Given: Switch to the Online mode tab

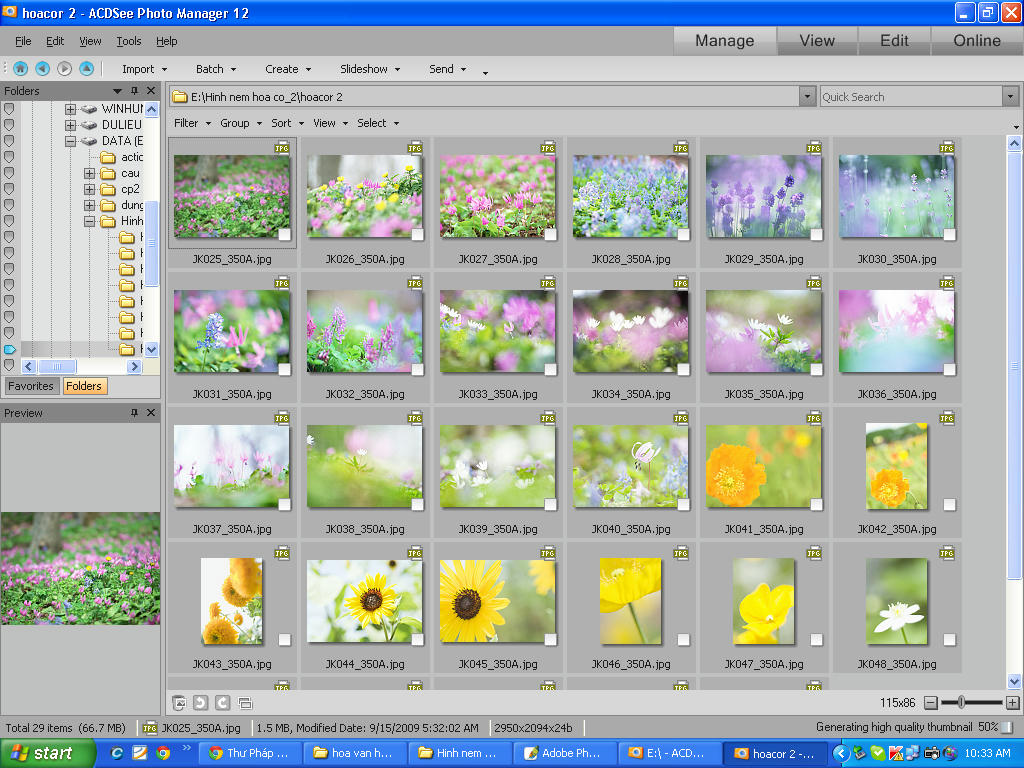Looking at the screenshot, I should tap(977, 40).
